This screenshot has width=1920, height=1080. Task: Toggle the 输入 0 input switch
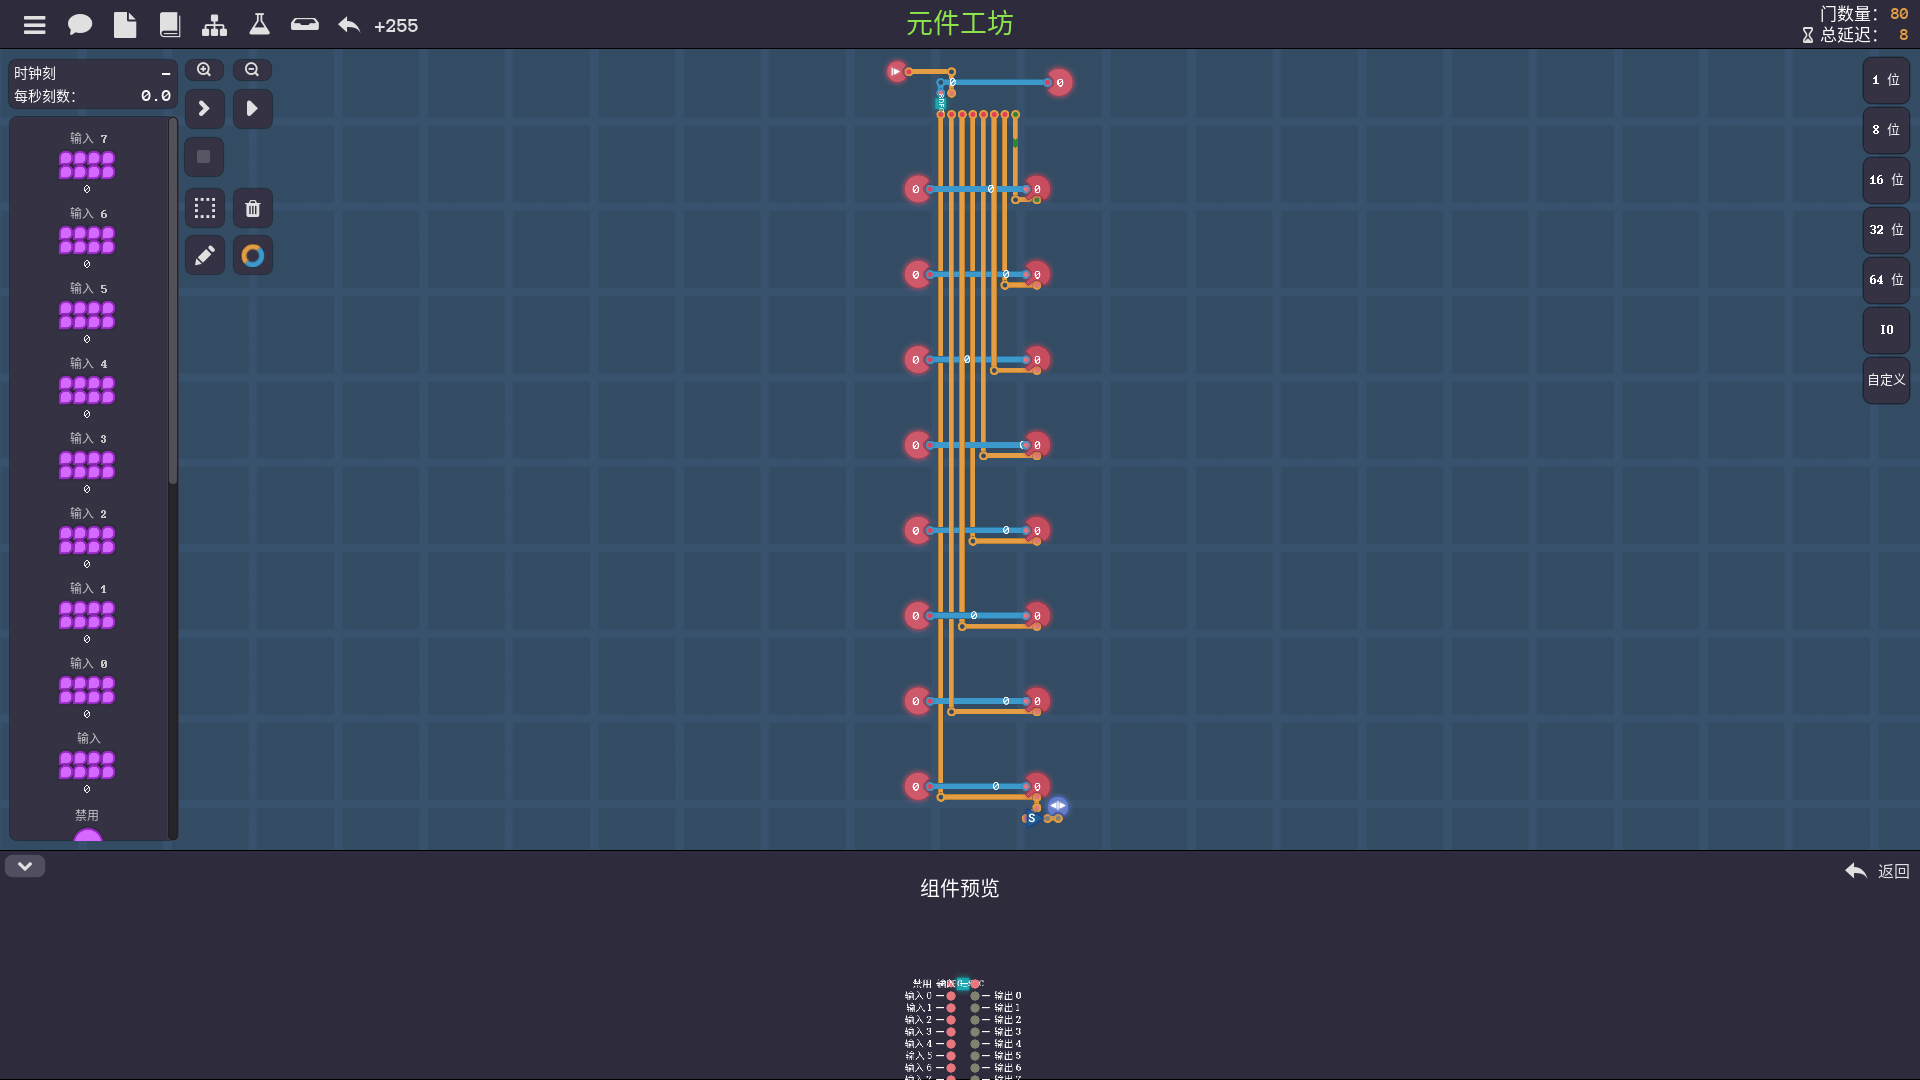click(x=87, y=690)
